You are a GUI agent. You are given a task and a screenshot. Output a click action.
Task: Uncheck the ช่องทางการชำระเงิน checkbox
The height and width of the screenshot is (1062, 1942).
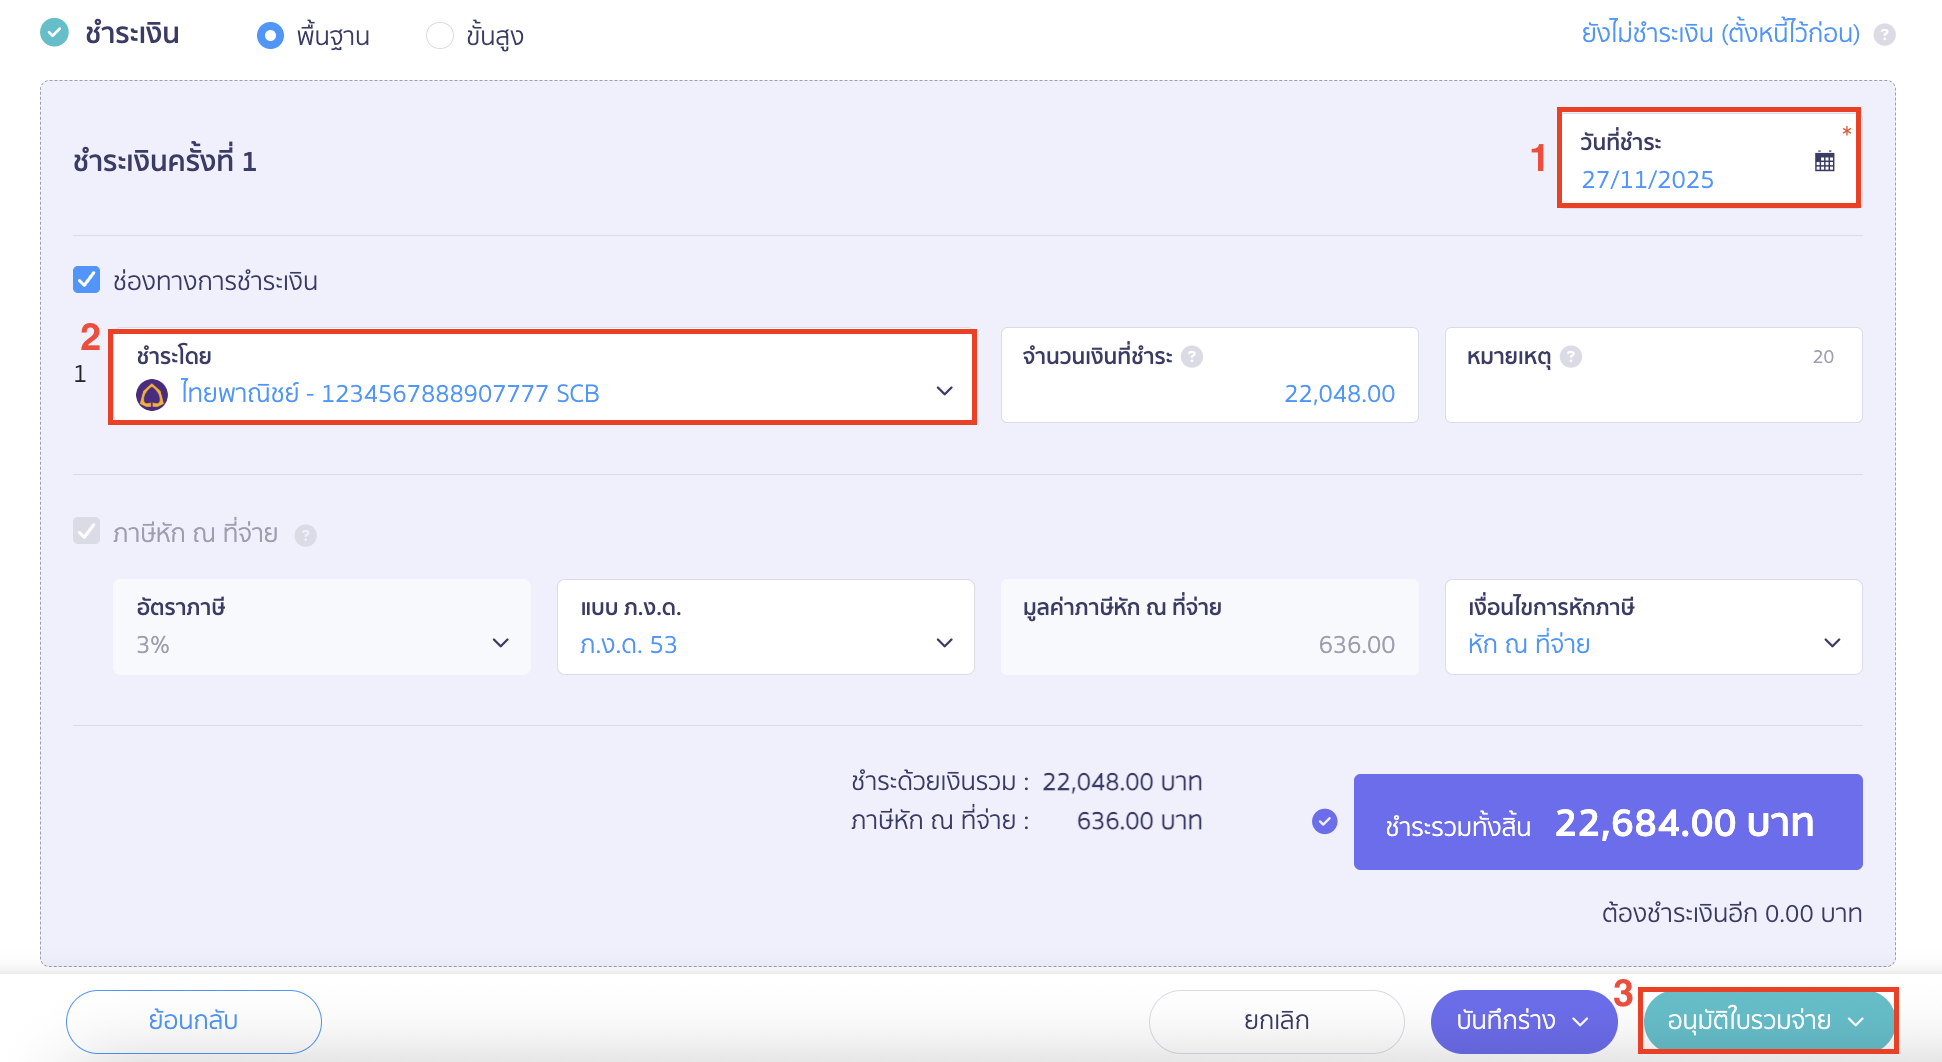click(x=84, y=281)
